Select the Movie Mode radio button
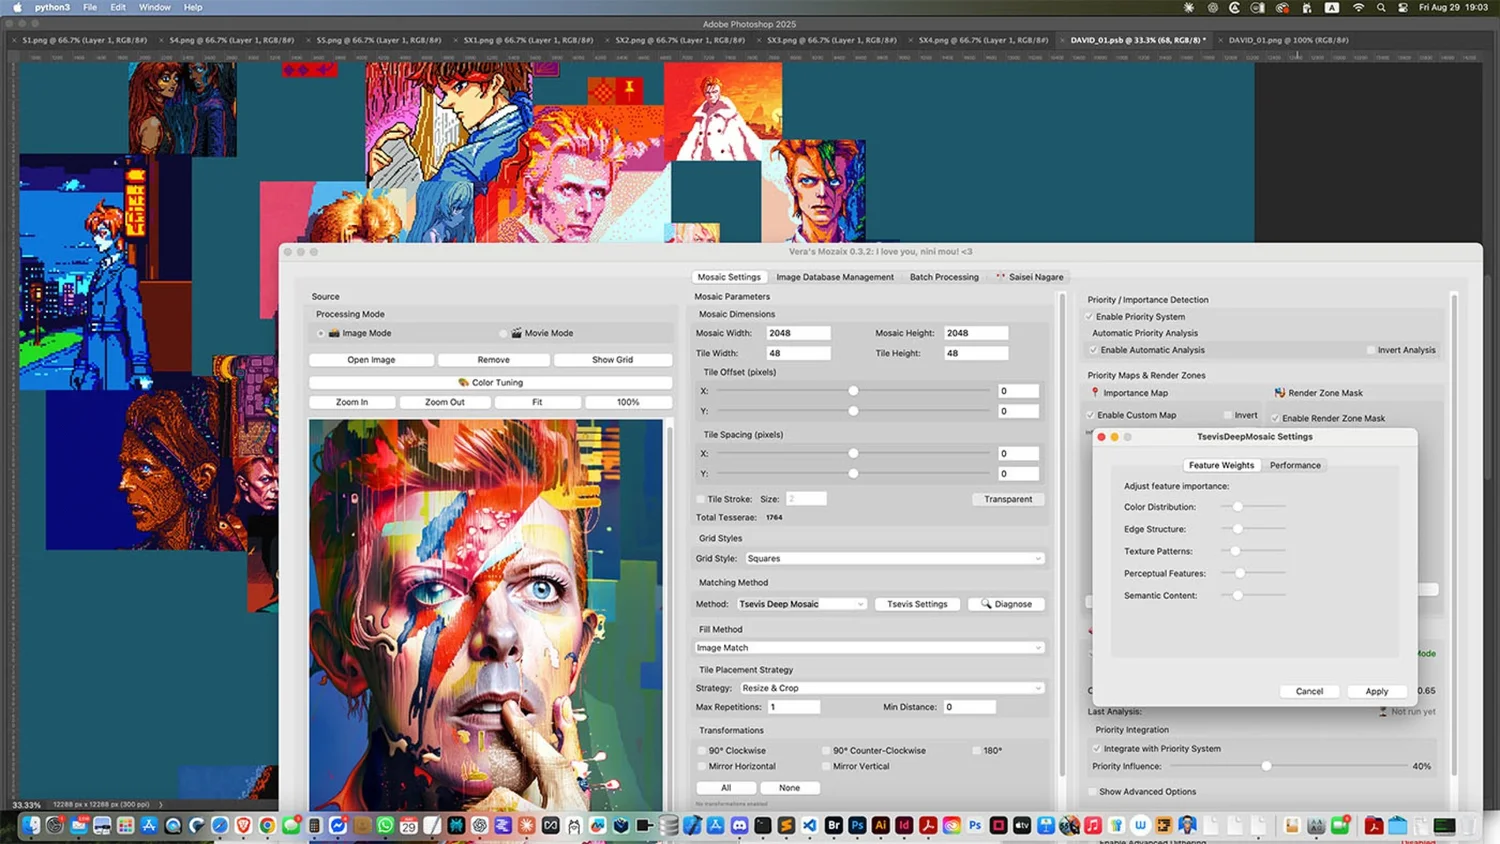 coord(504,333)
